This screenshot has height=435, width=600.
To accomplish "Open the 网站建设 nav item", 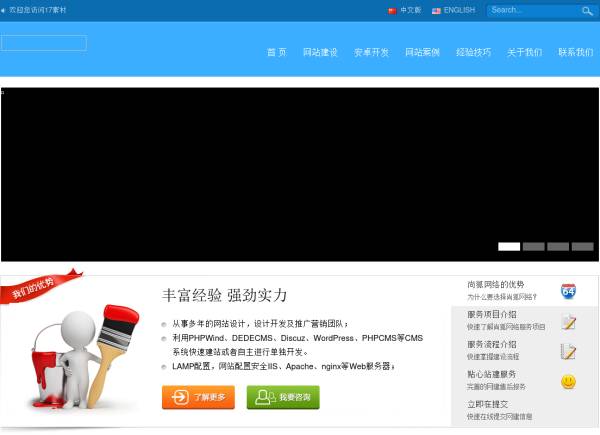I will 320,52.
